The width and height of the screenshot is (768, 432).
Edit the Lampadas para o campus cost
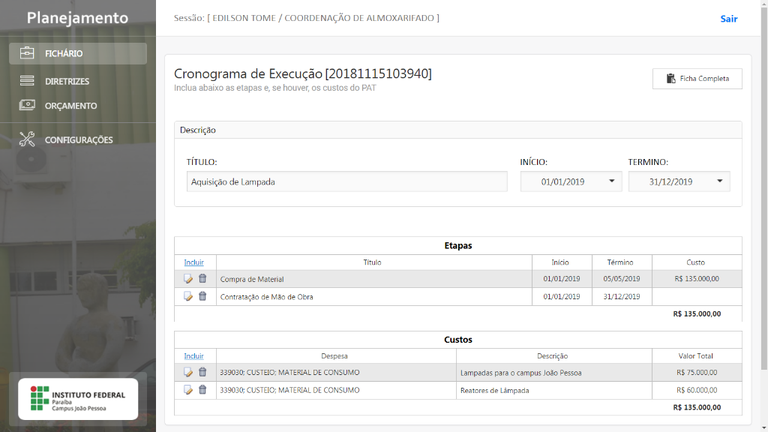pyautogui.click(x=188, y=373)
